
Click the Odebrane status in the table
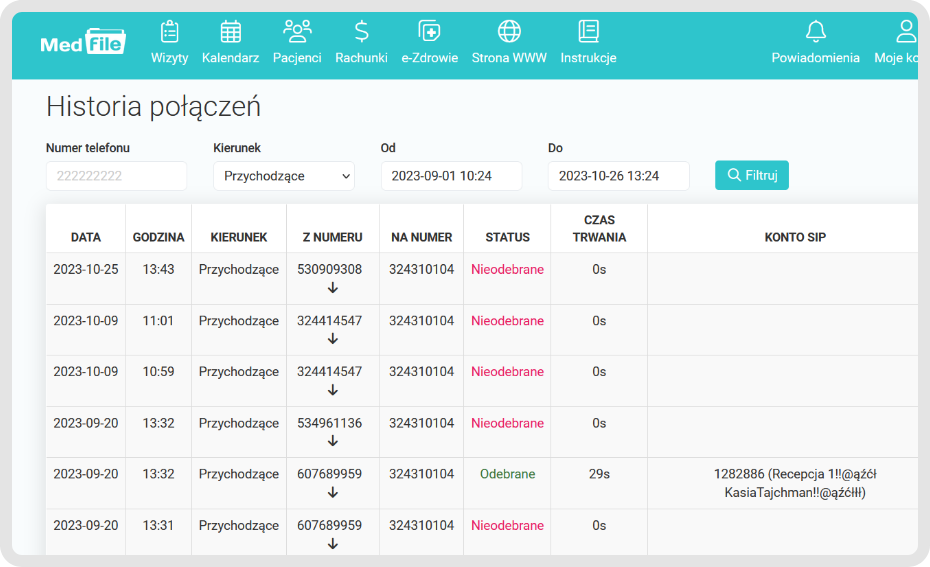(507, 474)
